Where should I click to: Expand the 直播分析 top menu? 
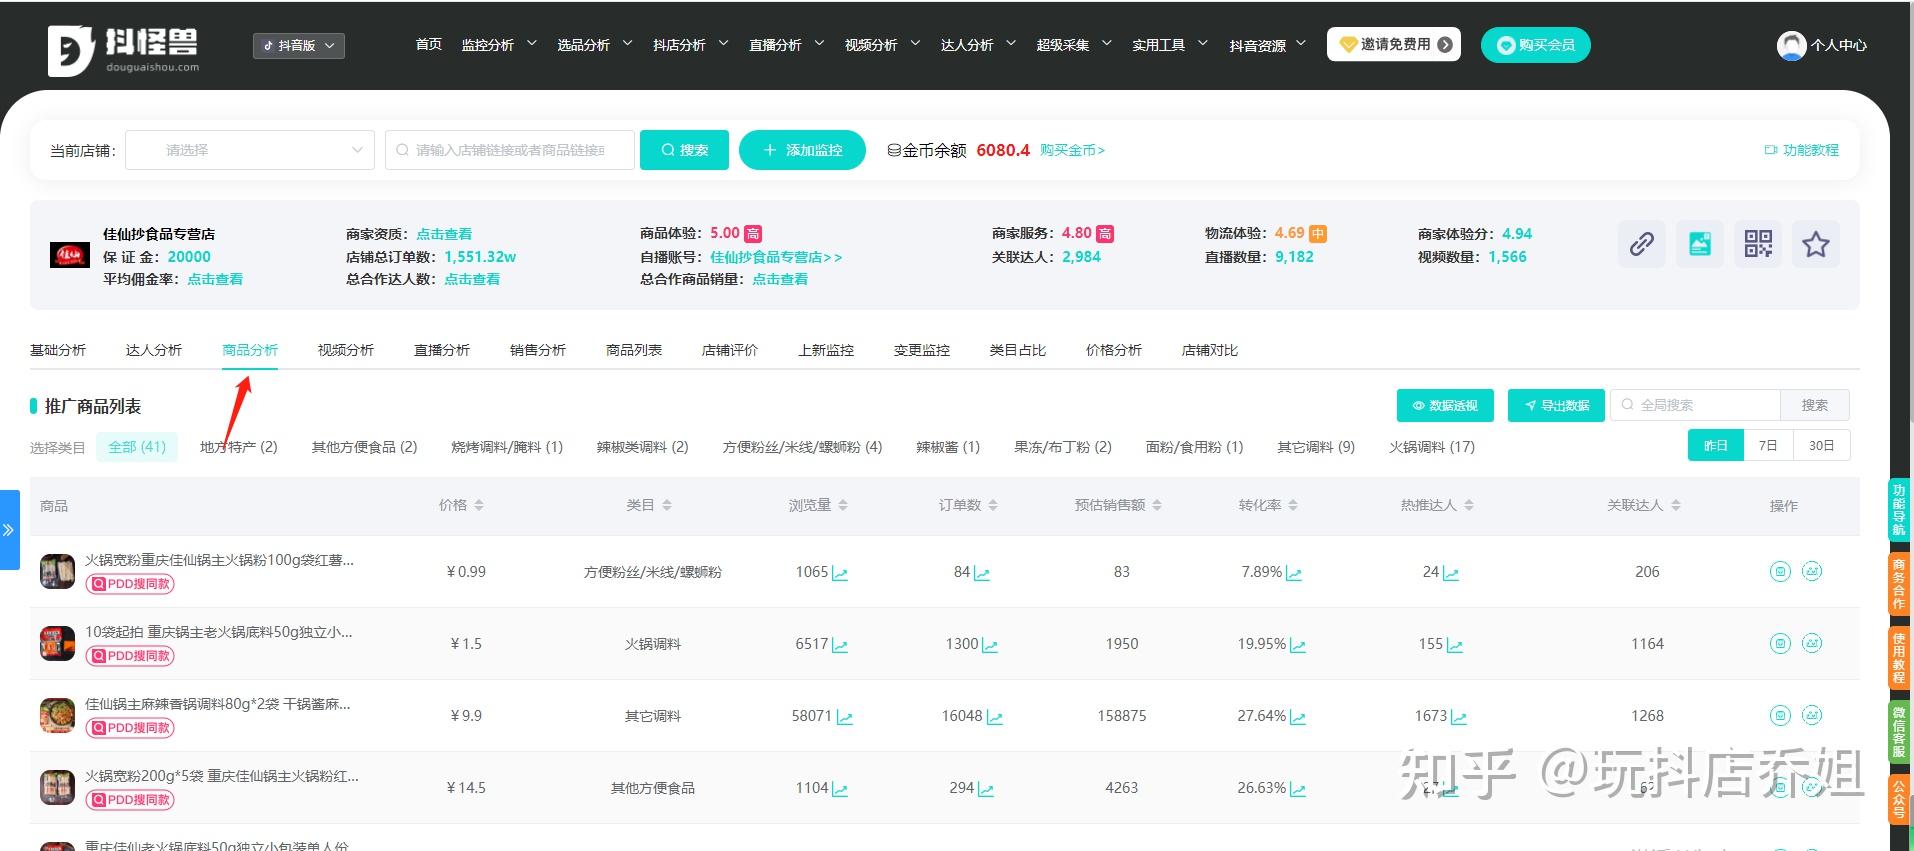pos(787,45)
